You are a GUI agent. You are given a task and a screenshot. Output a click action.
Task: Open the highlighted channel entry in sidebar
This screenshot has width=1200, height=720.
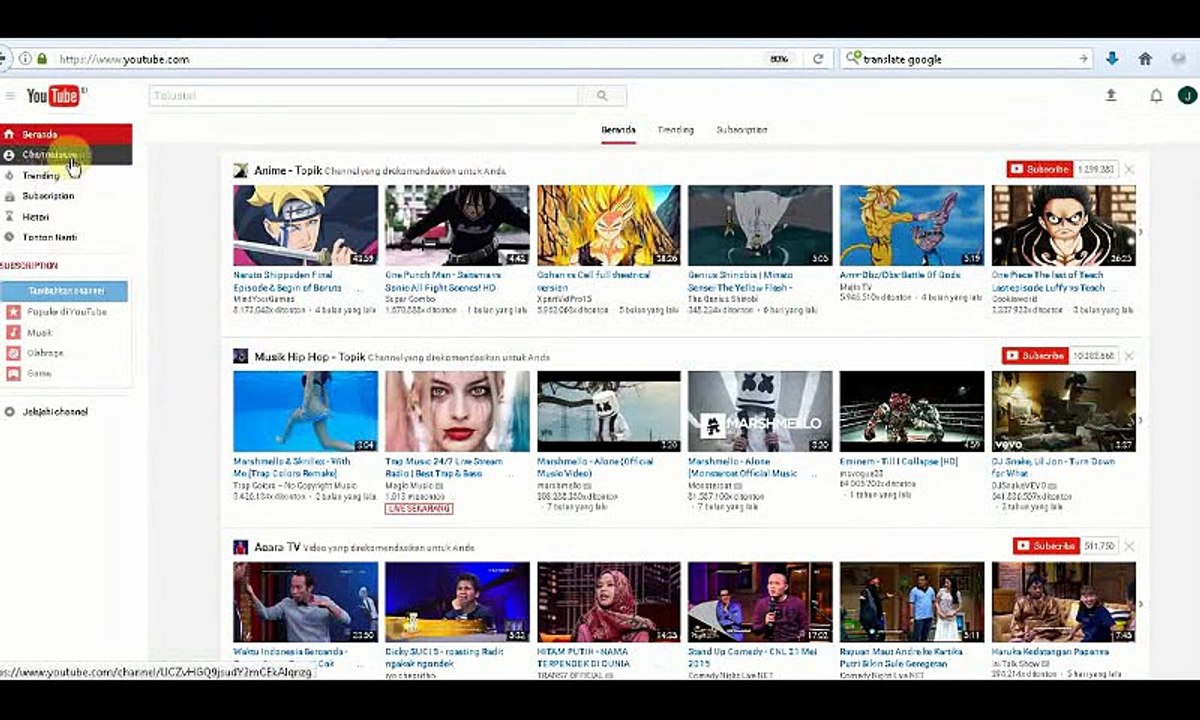pos(66,155)
